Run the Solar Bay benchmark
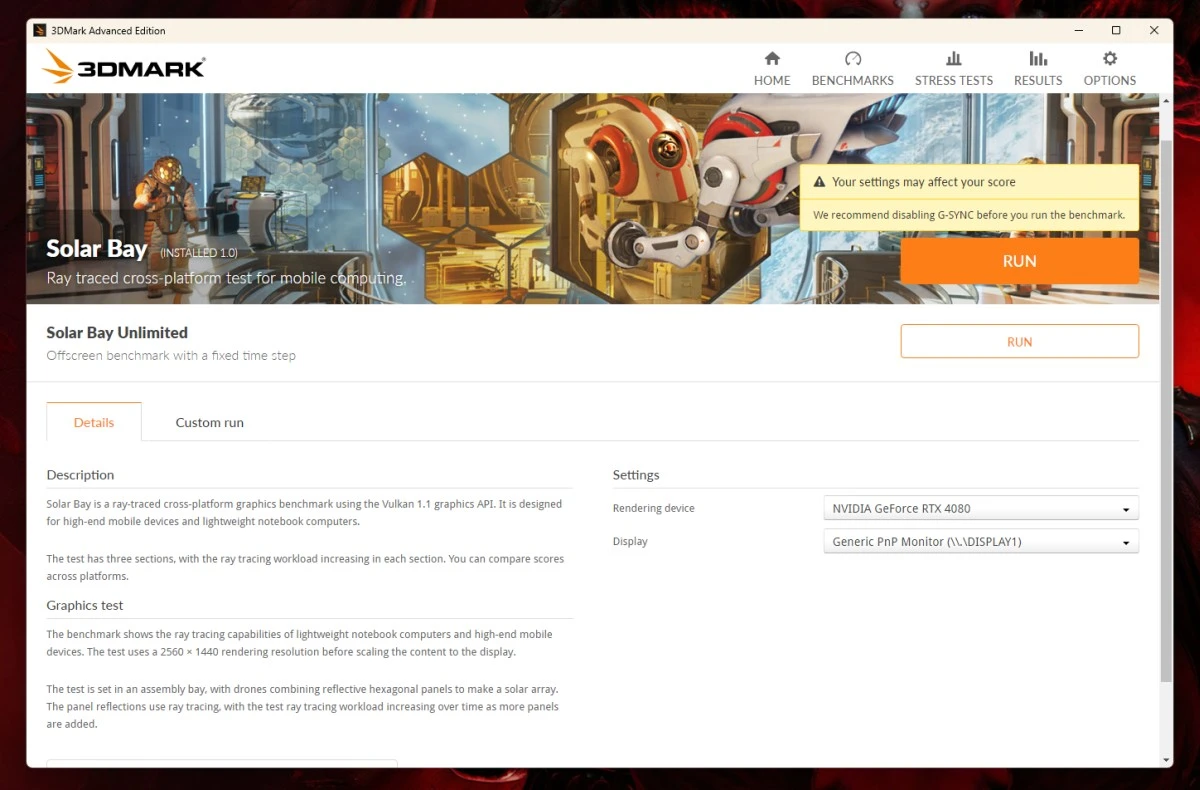Viewport: 1200px width, 790px height. pos(1019,260)
